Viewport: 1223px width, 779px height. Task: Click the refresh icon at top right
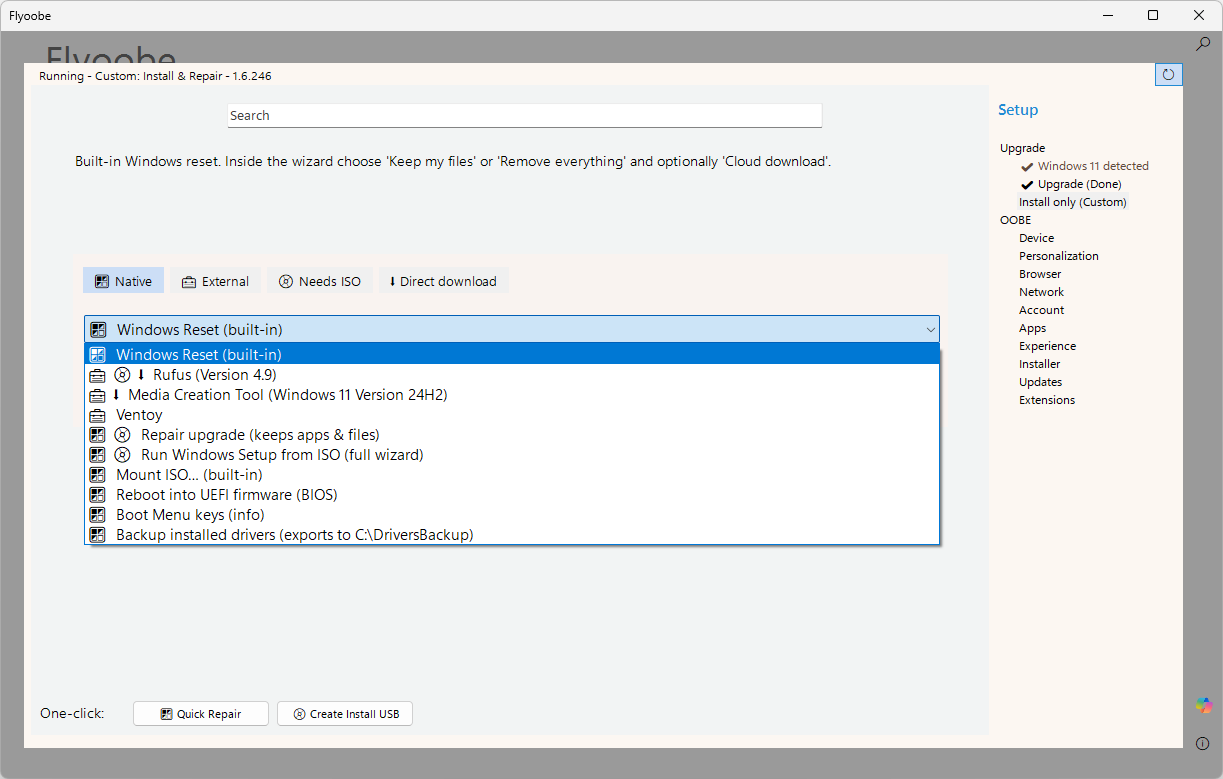(1168, 74)
